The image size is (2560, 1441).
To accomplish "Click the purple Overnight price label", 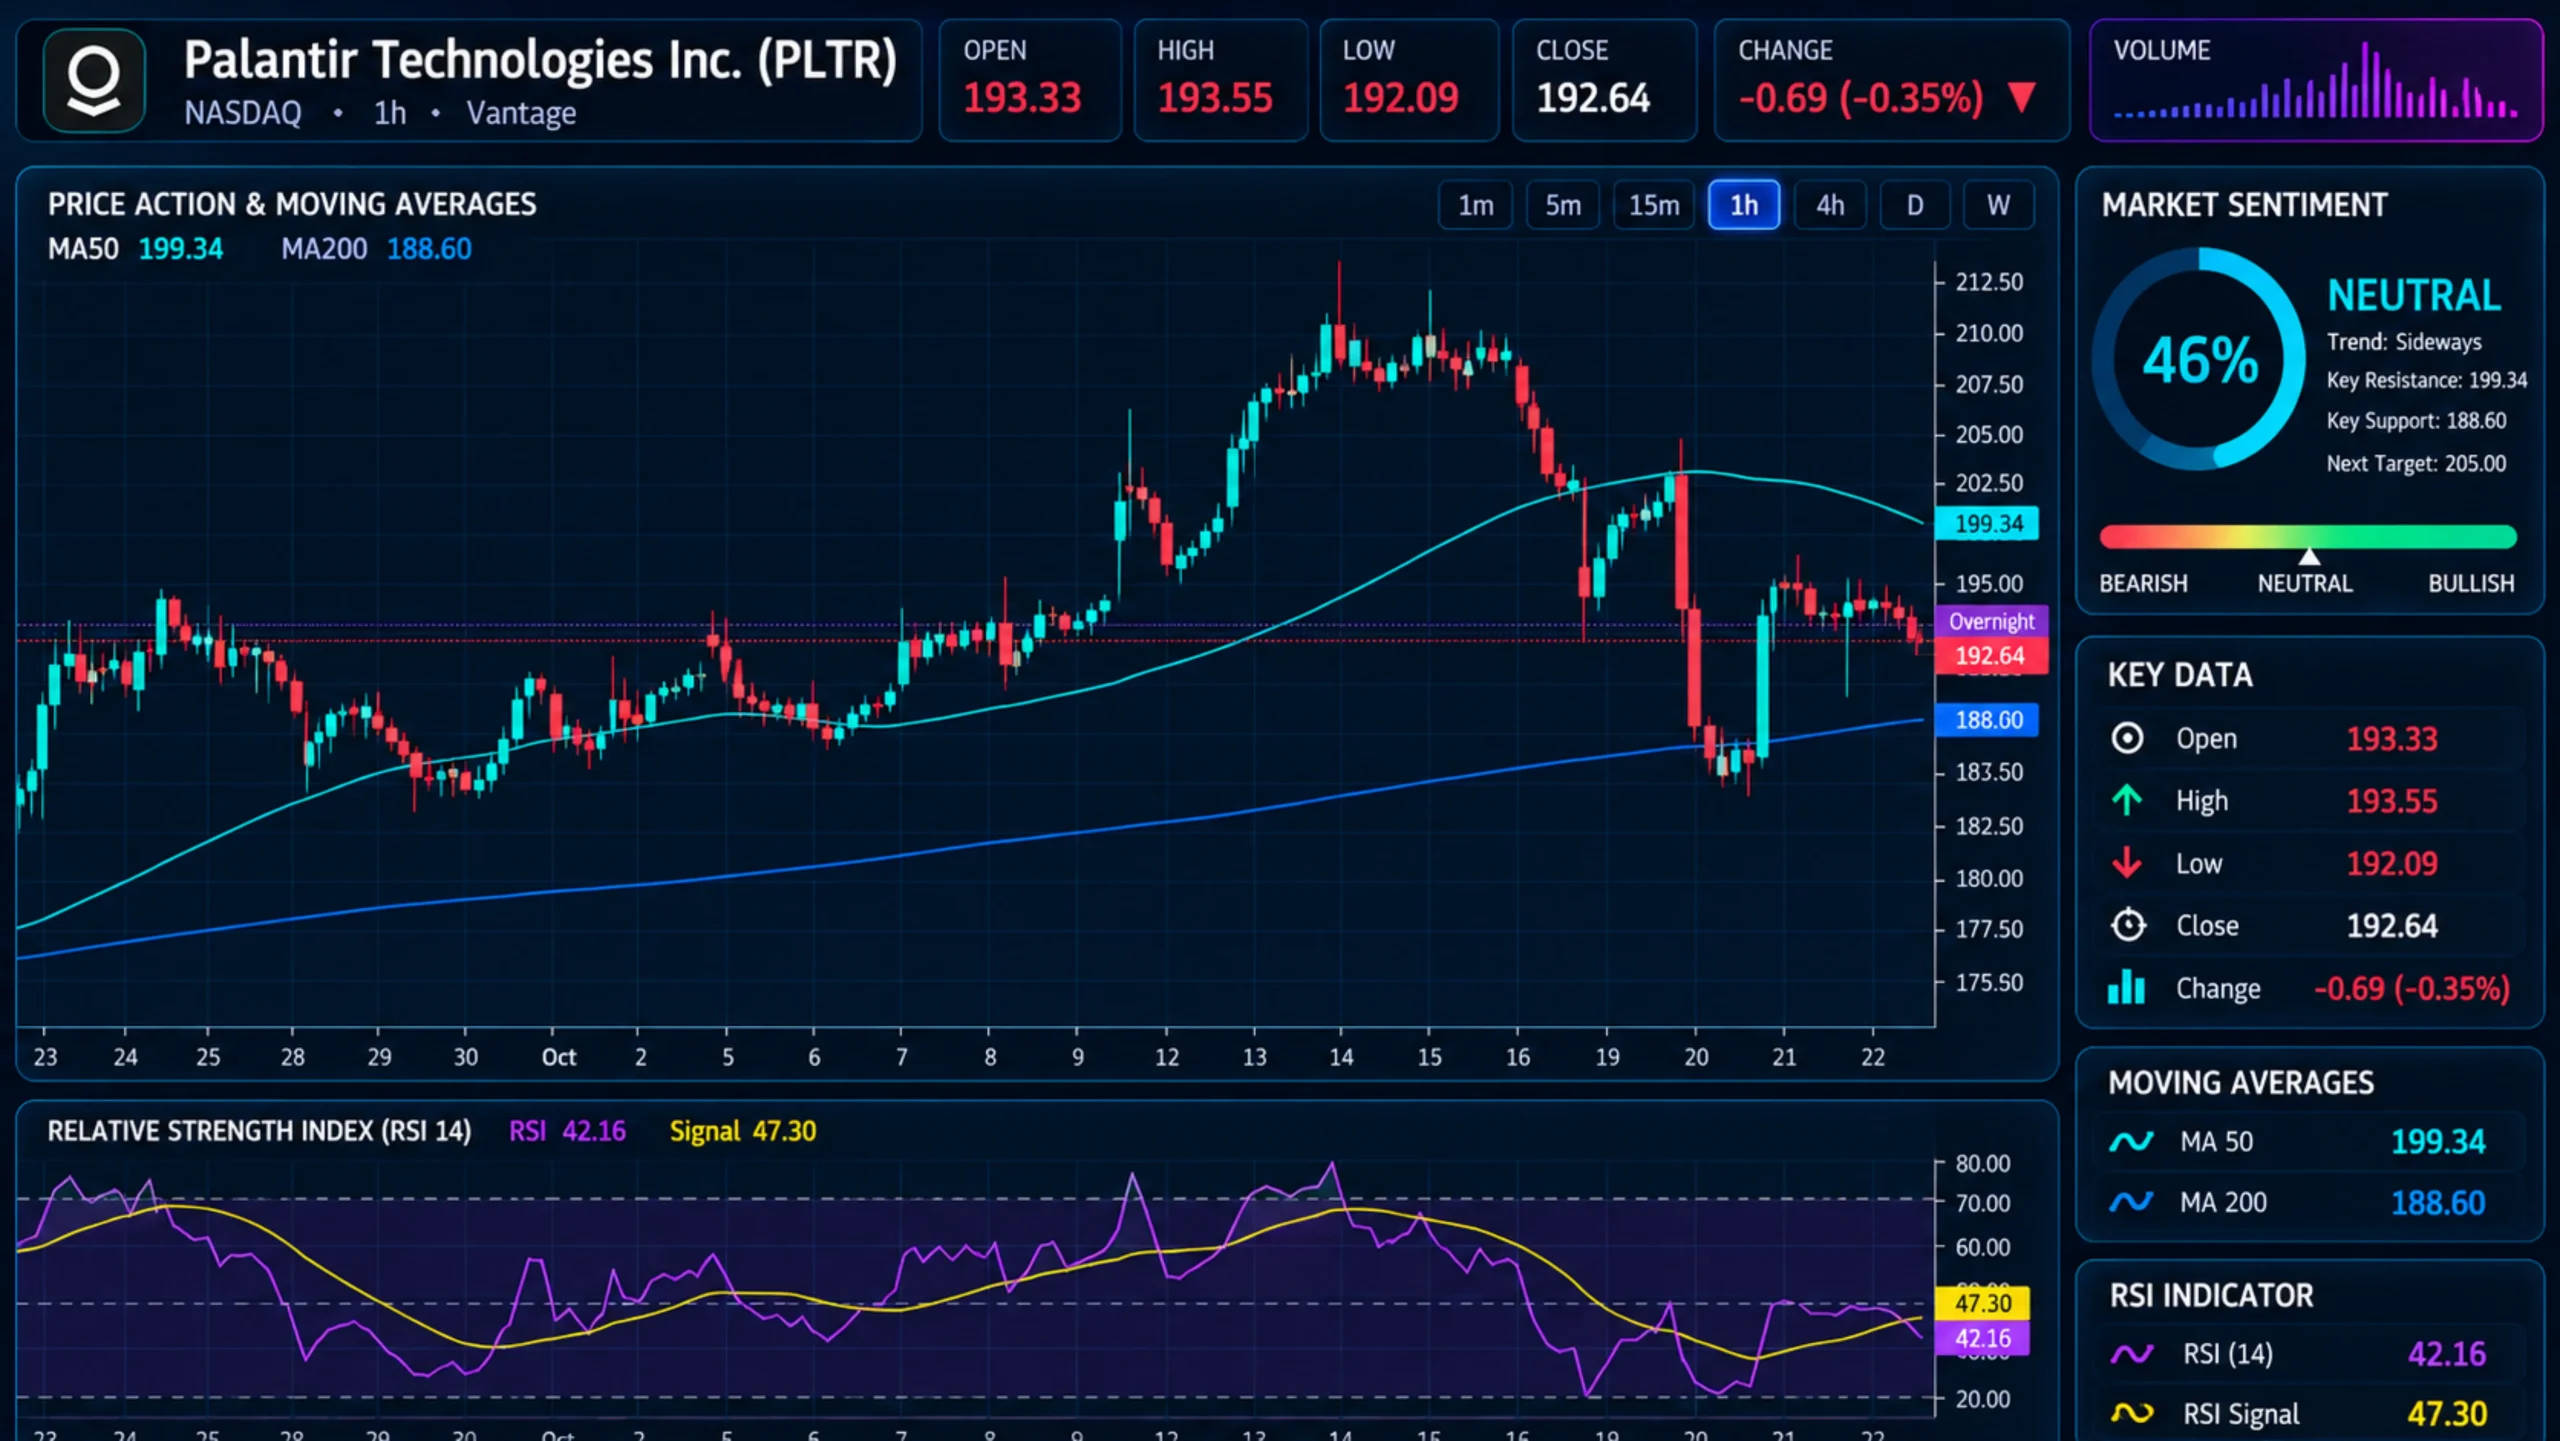I will pyautogui.click(x=1991, y=622).
